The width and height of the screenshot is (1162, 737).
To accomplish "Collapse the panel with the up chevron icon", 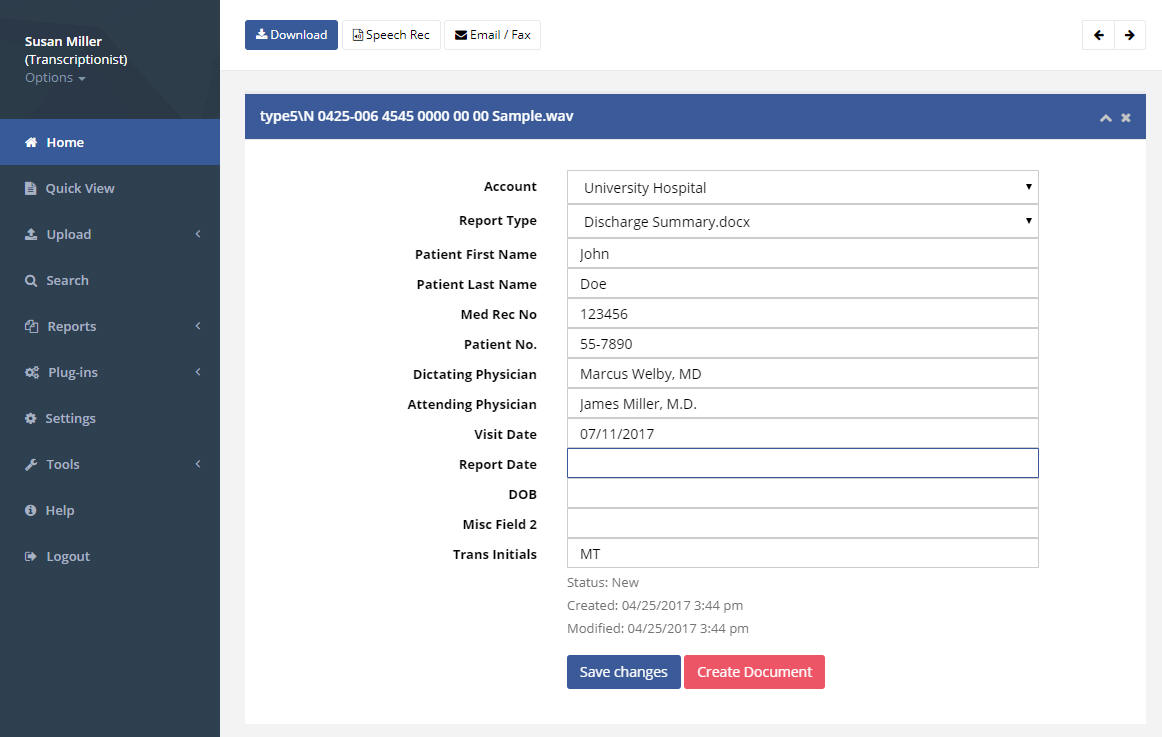I will [x=1106, y=118].
